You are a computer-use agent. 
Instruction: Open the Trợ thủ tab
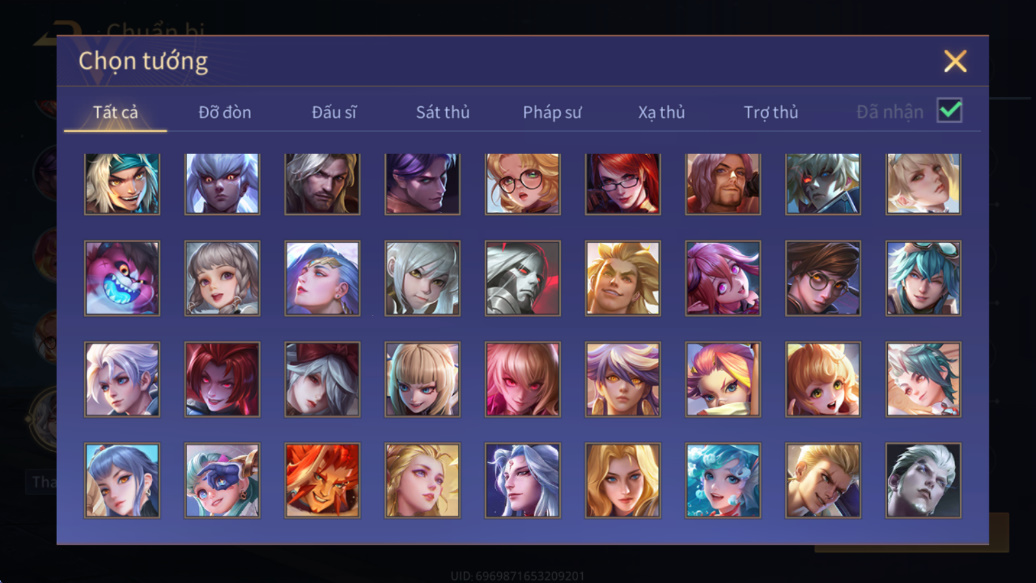(771, 112)
